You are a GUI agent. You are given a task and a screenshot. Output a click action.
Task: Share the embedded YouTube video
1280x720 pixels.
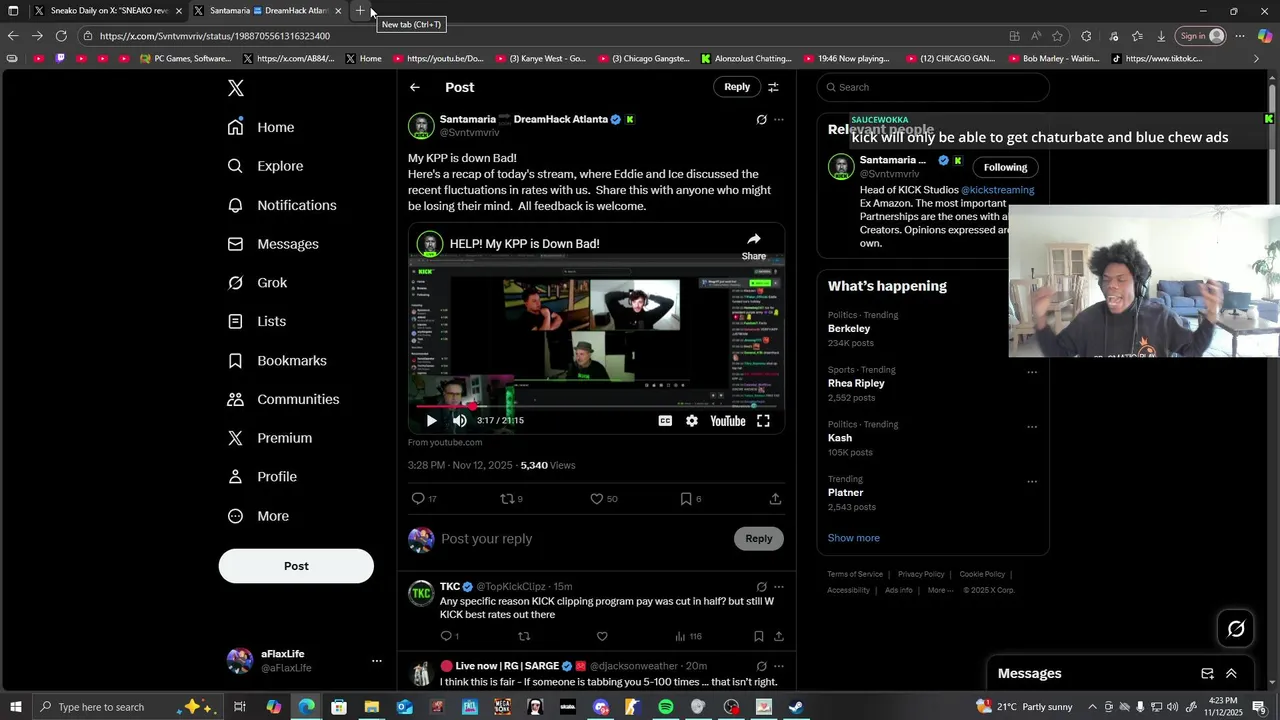tap(754, 245)
